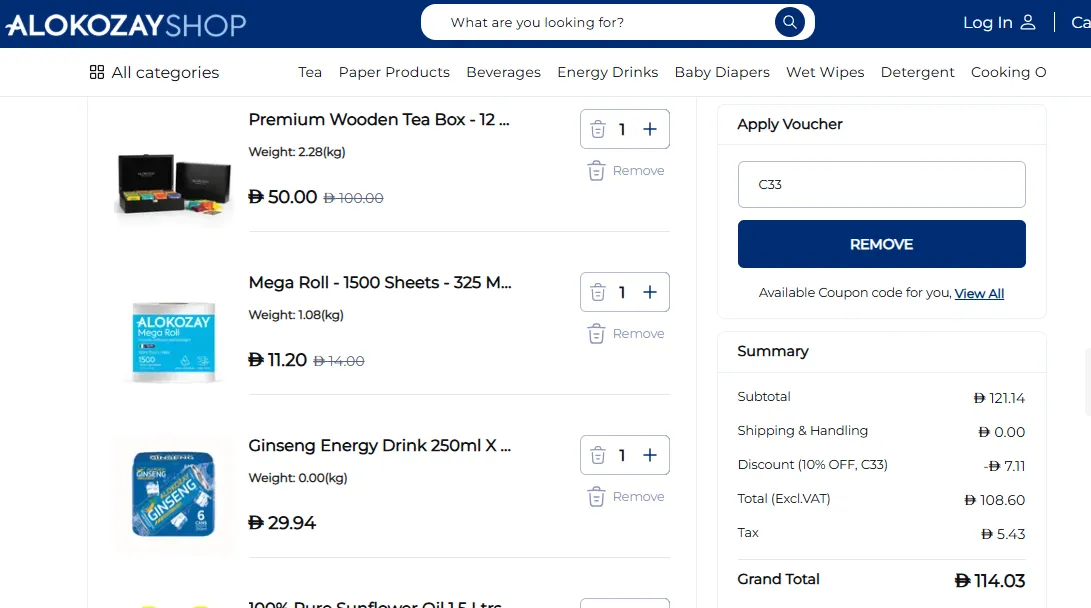Click Remove text for Ginseng Energy Drink

pos(638,497)
